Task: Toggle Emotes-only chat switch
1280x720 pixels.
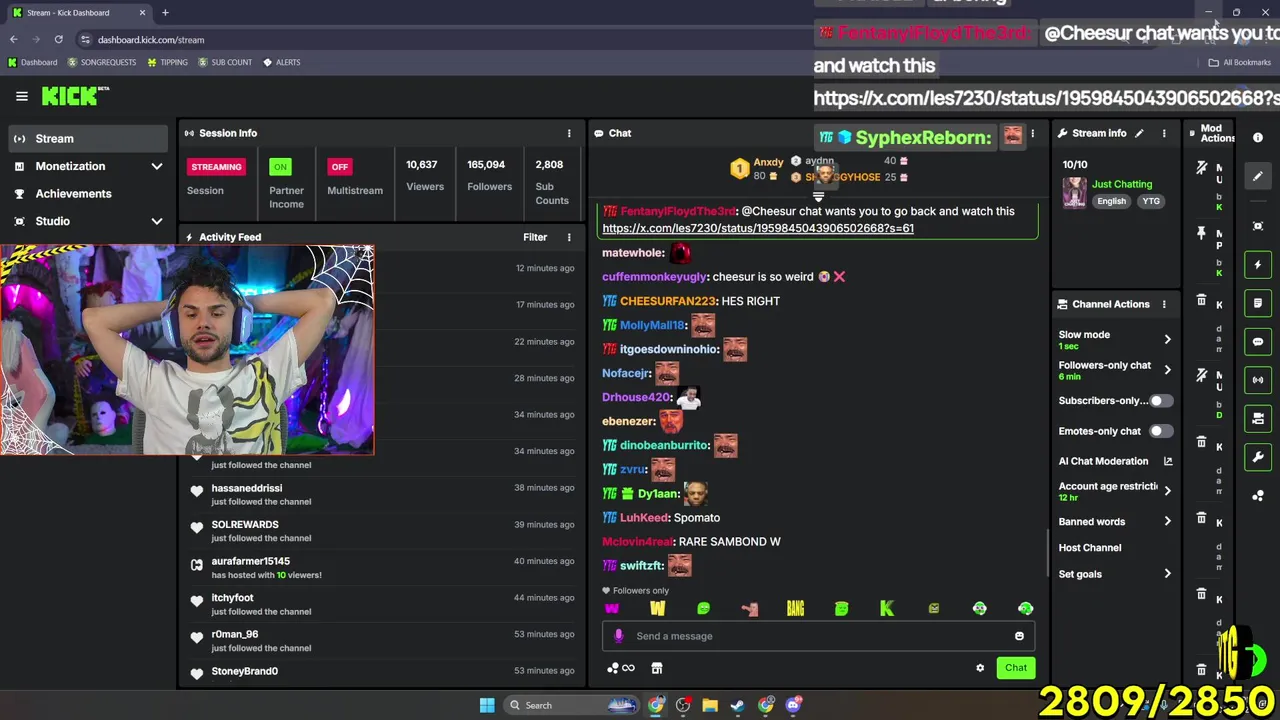Action: (x=1160, y=431)
